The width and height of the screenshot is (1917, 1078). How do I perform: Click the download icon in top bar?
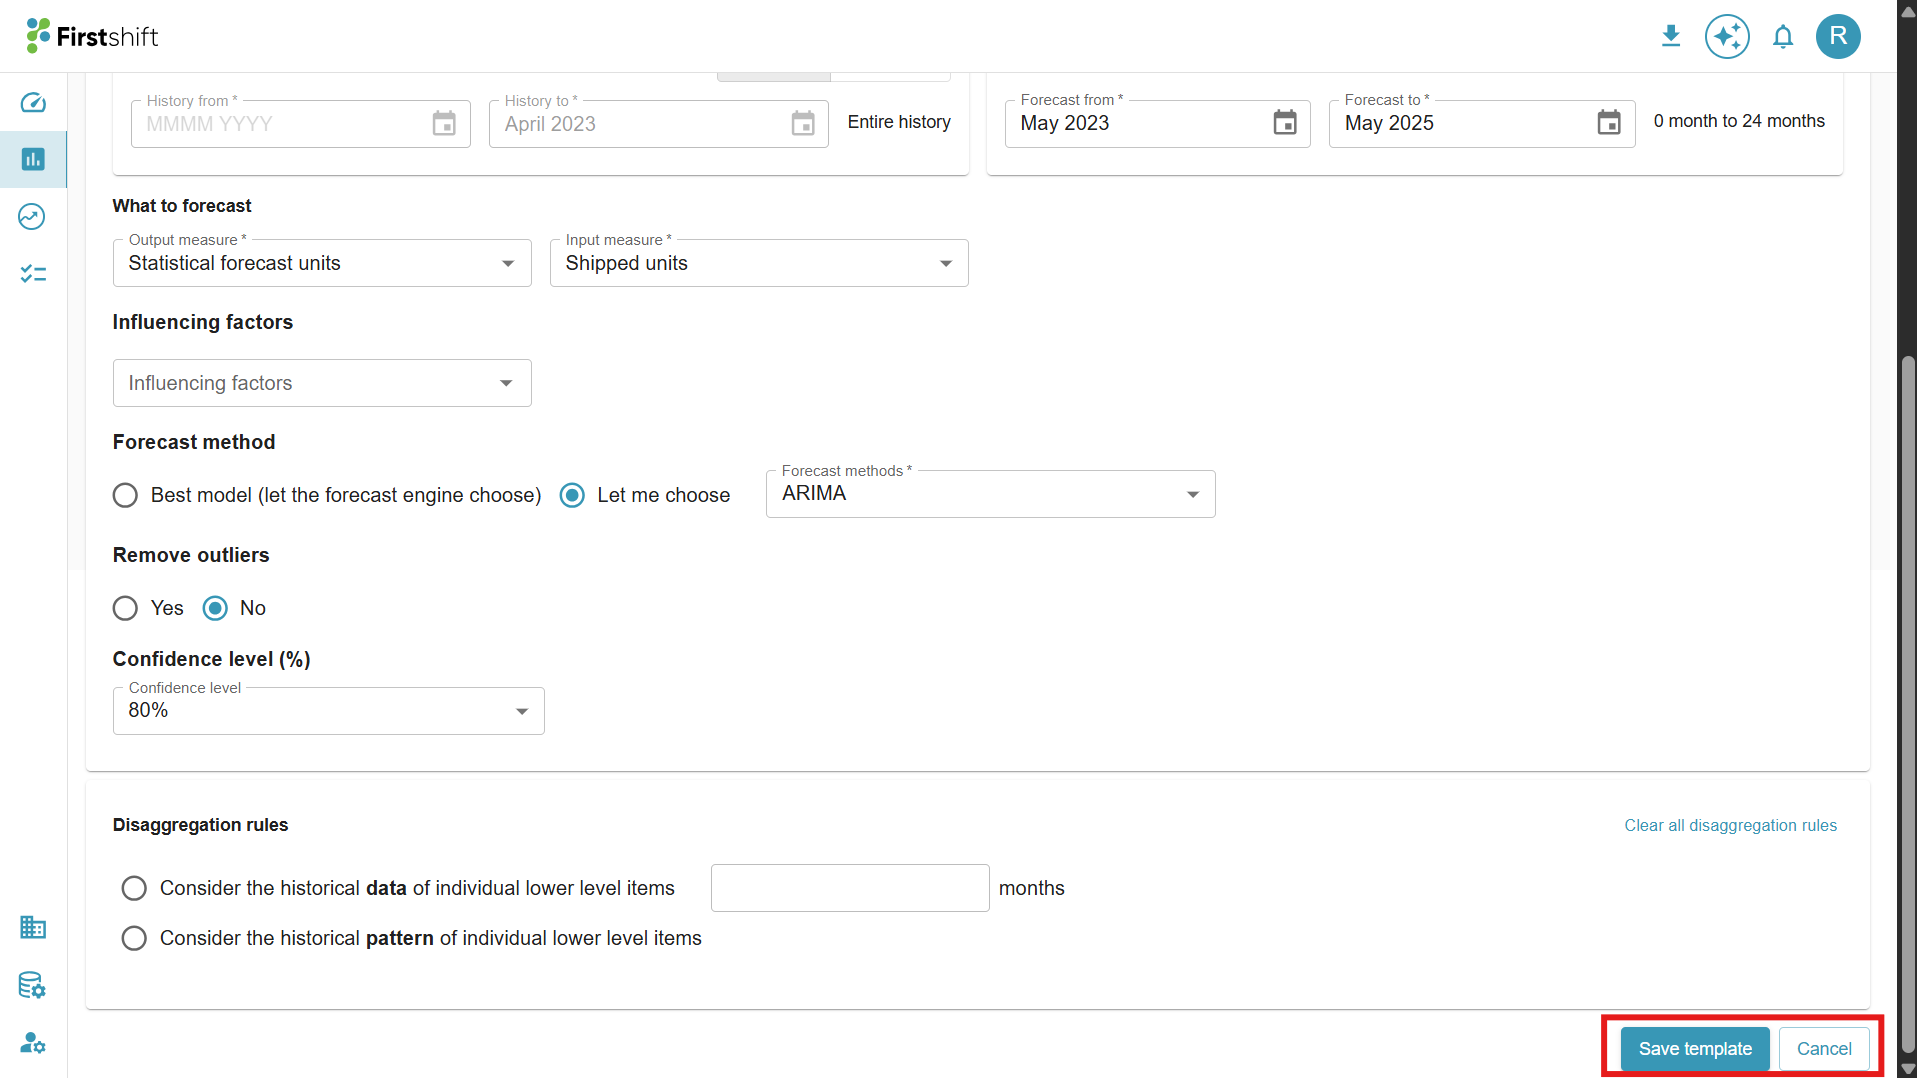pos(1671,37)
